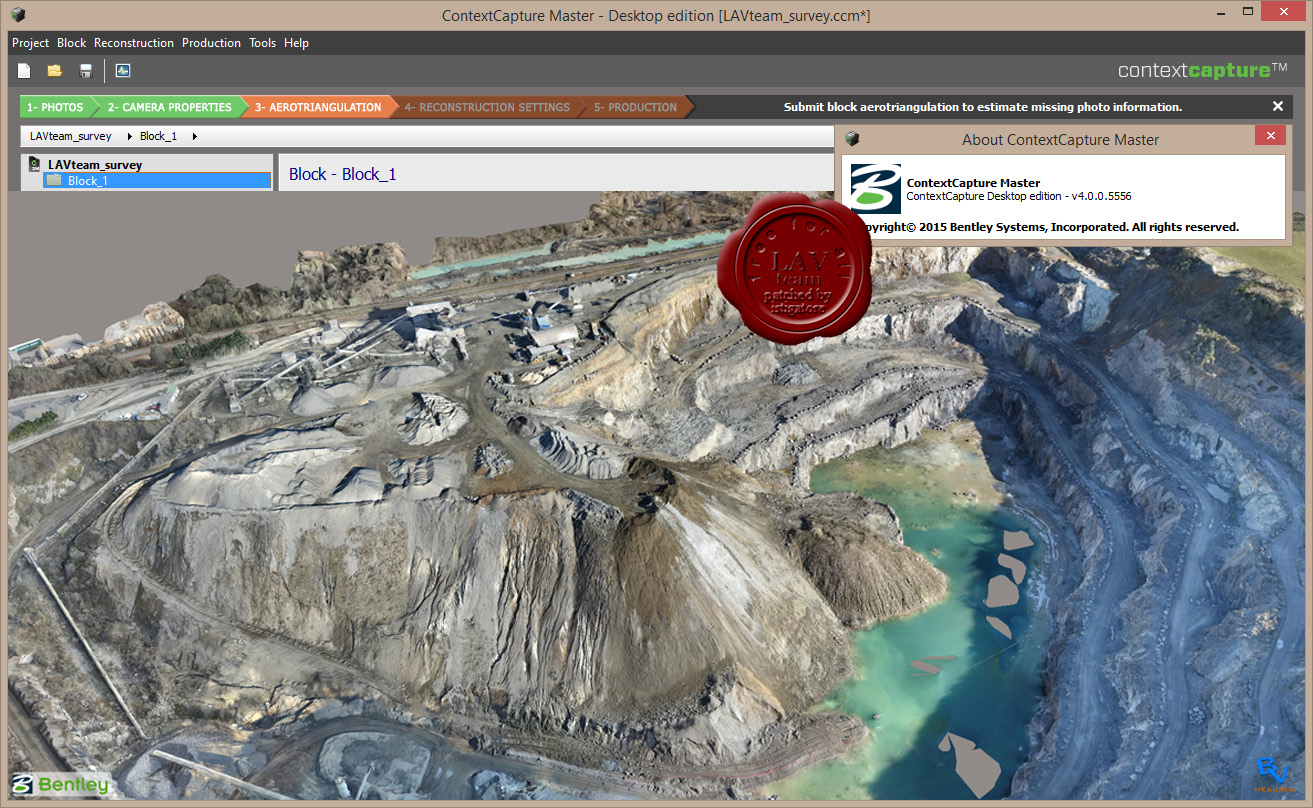Select LAVteam_survey in the project tree
Image resolution: width=1313 pixels, height=808 pixels.
[x=95, y=165]
